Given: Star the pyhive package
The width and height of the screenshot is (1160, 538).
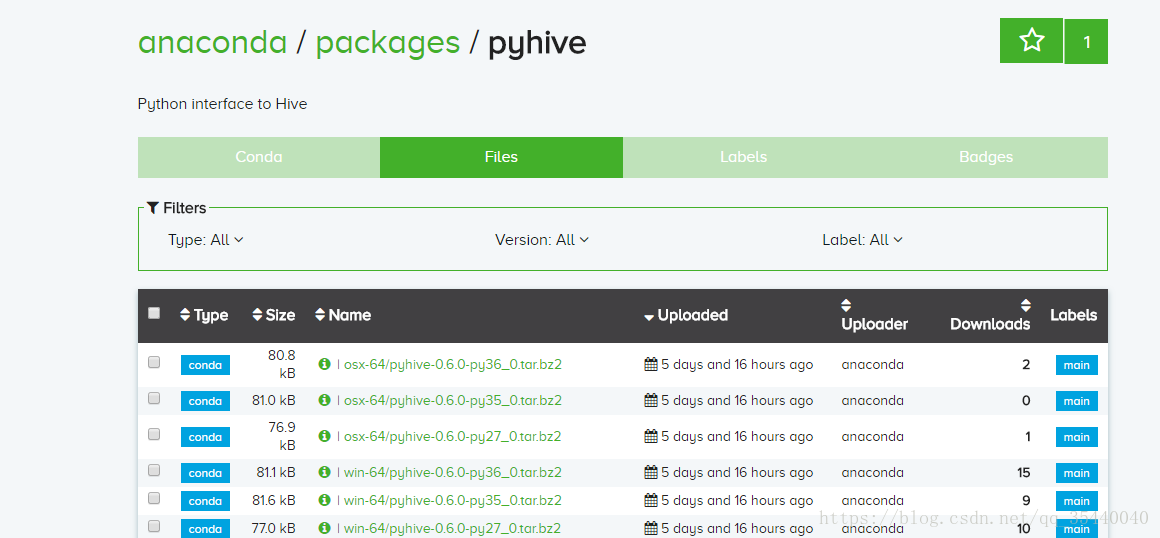Looking at the screenshot, I should (1031, 41).
